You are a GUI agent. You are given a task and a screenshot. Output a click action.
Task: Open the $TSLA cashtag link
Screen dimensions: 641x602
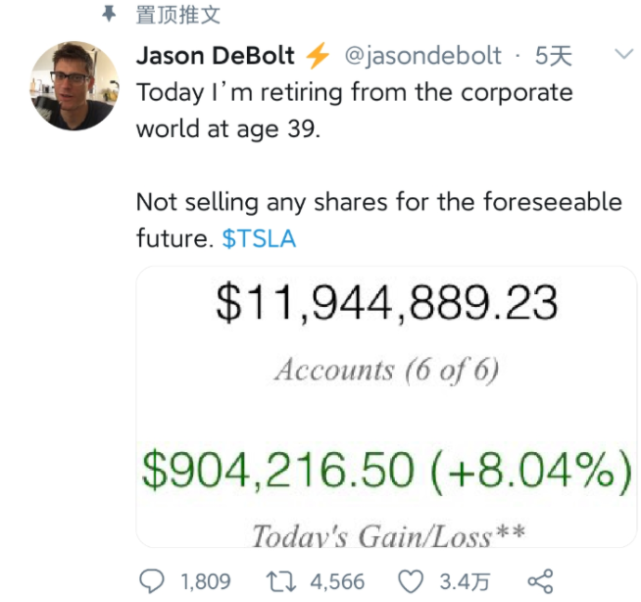(259, 240)
